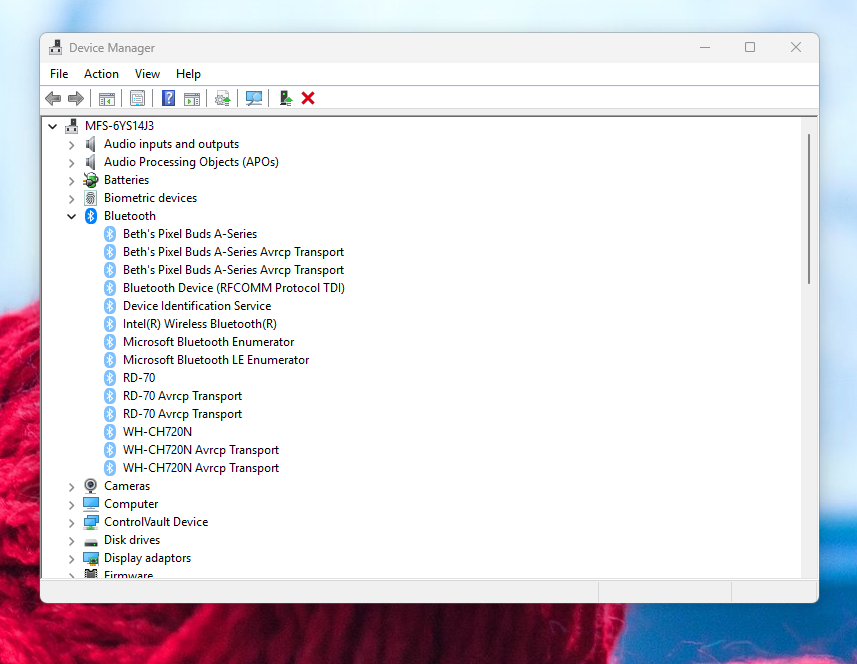This screenshot has height=664, width=857.
Task: Open the File menu
Action: pos(59,74)
